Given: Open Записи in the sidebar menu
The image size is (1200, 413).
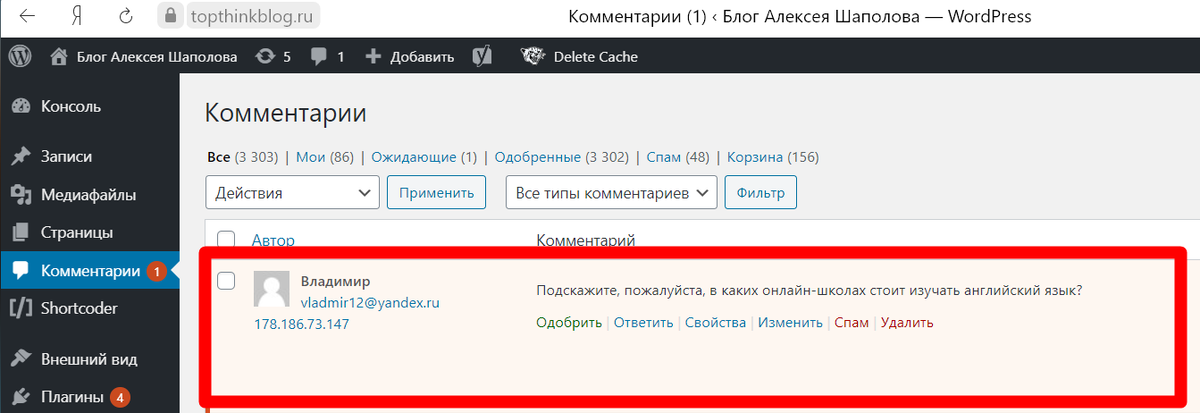Looking at the screenshot, I should [x=67, y=157].
